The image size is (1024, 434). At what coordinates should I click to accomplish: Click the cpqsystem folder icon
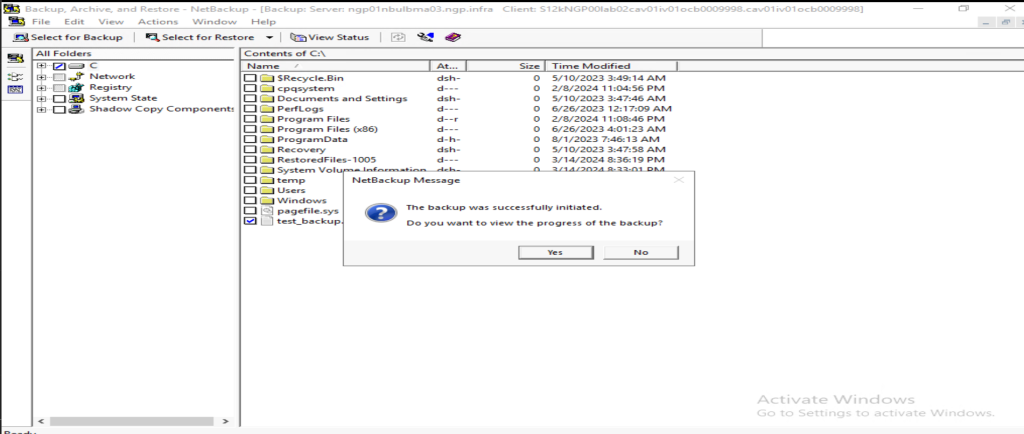point(266,89)
